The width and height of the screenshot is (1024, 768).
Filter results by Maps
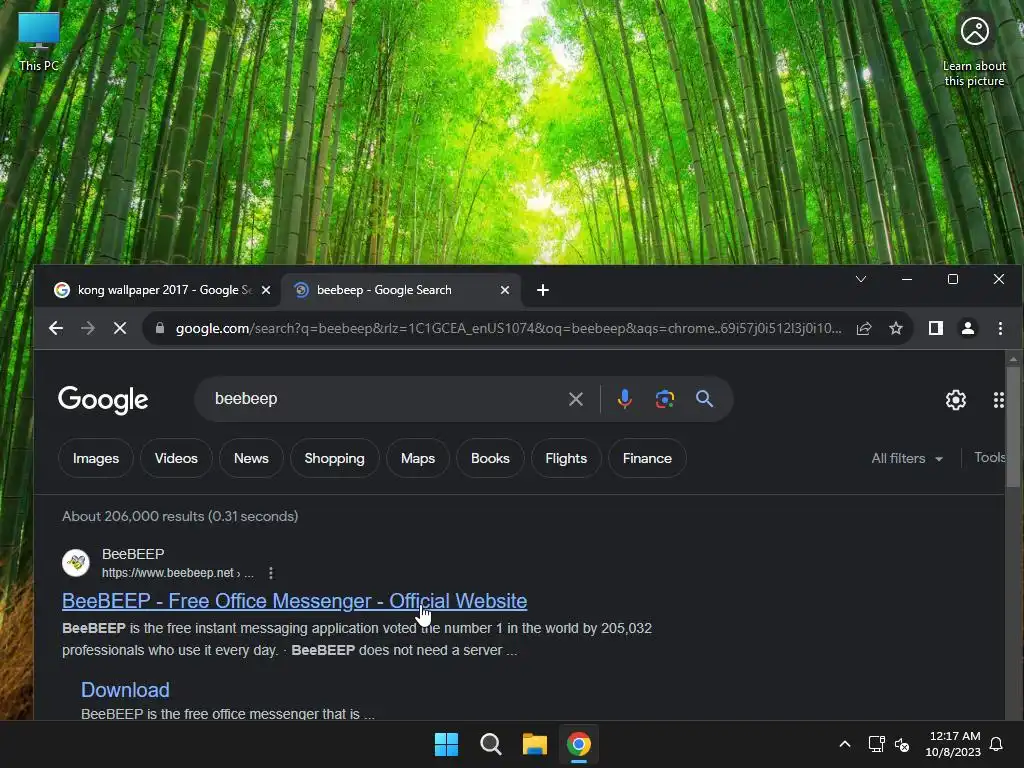418,458
